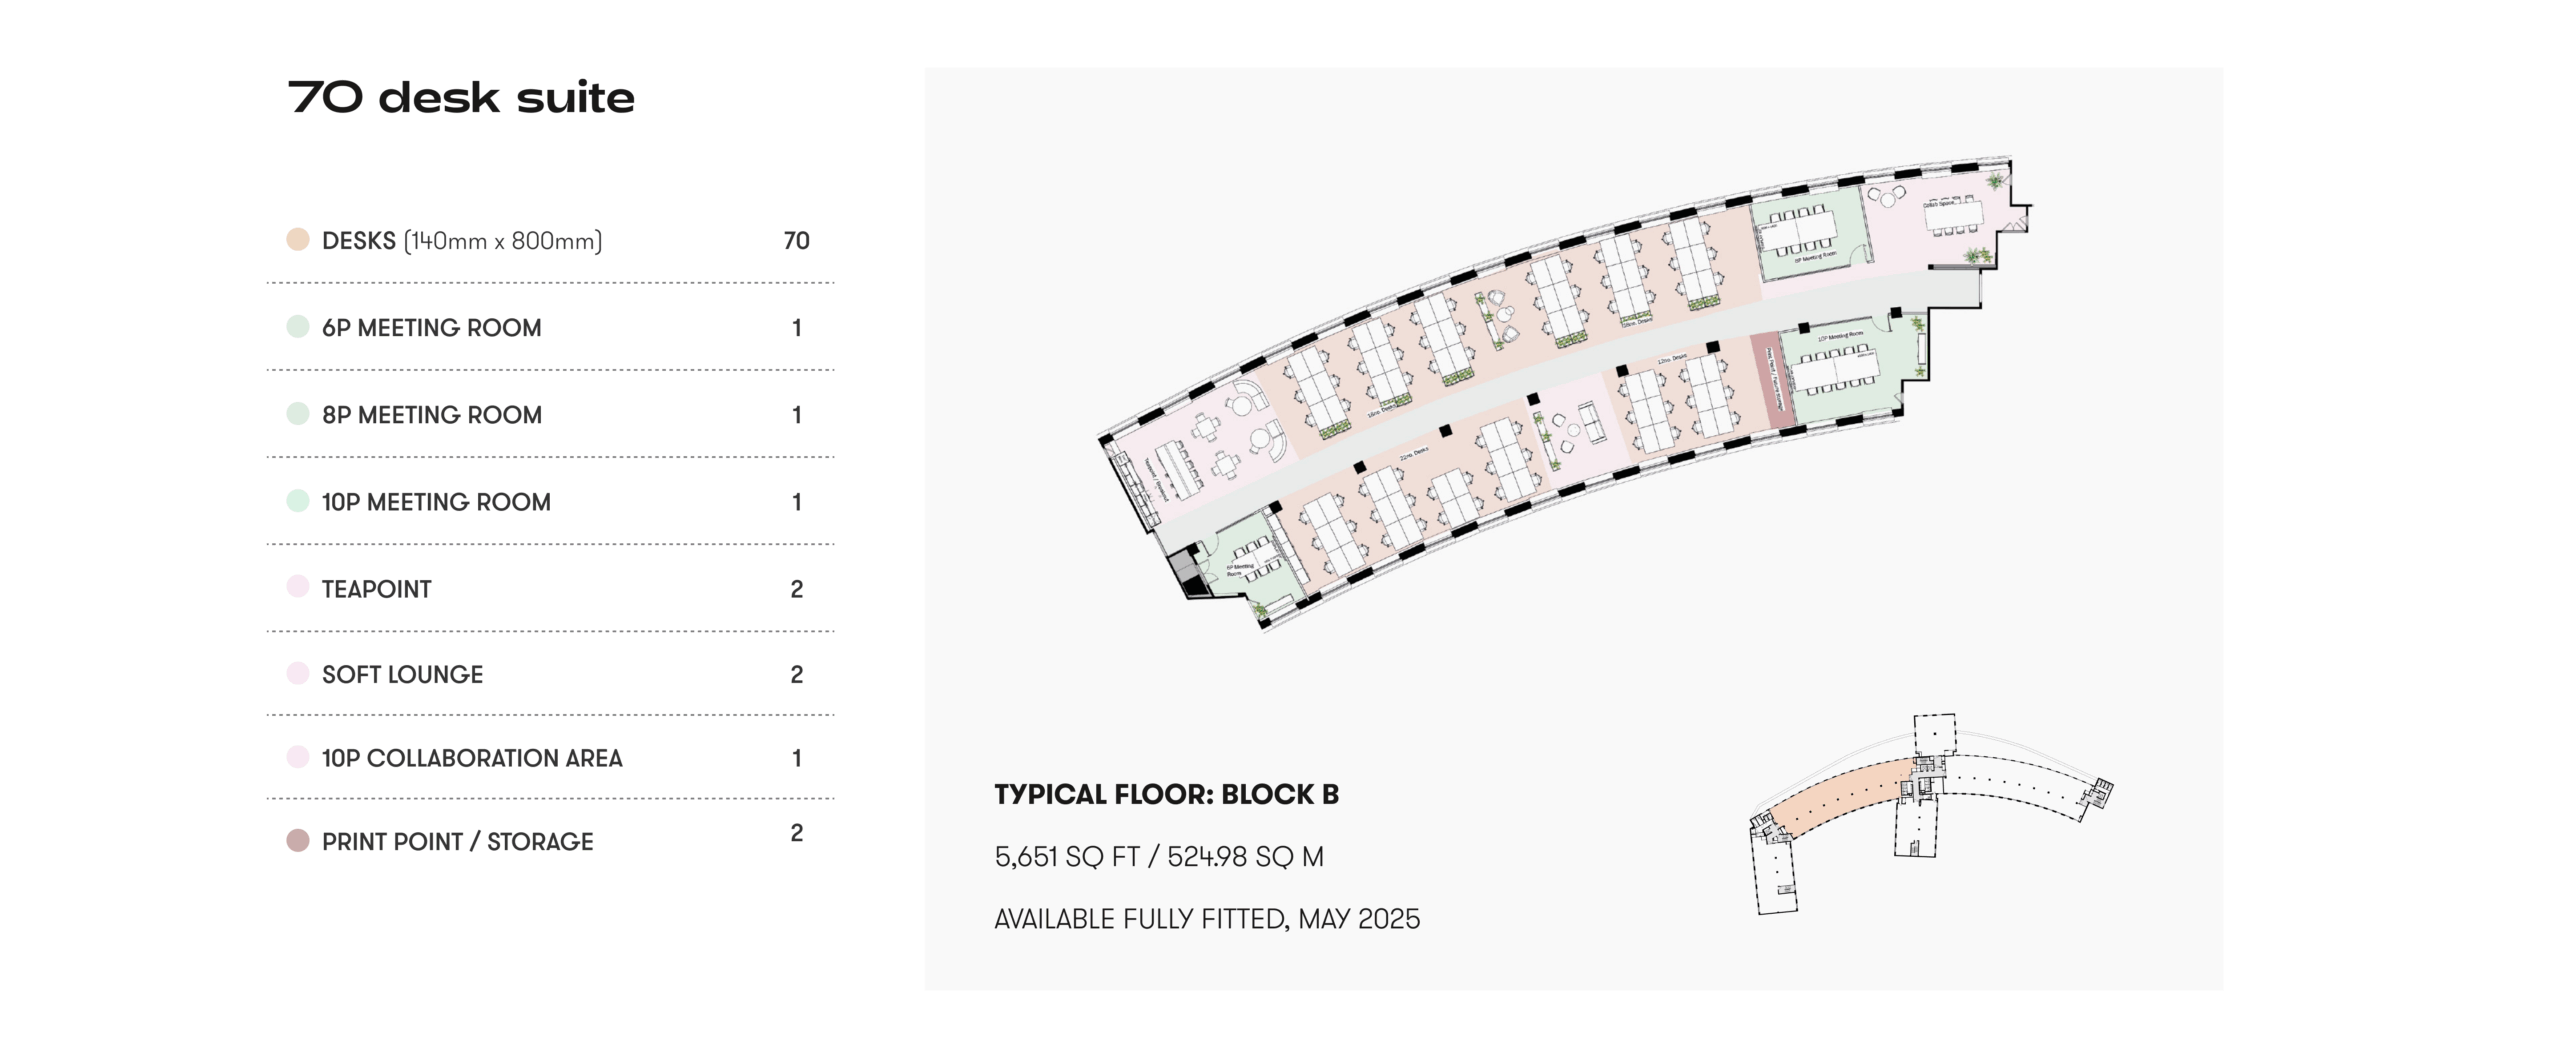Click the peach DESKS legend color dot

(x=298, y=240)
